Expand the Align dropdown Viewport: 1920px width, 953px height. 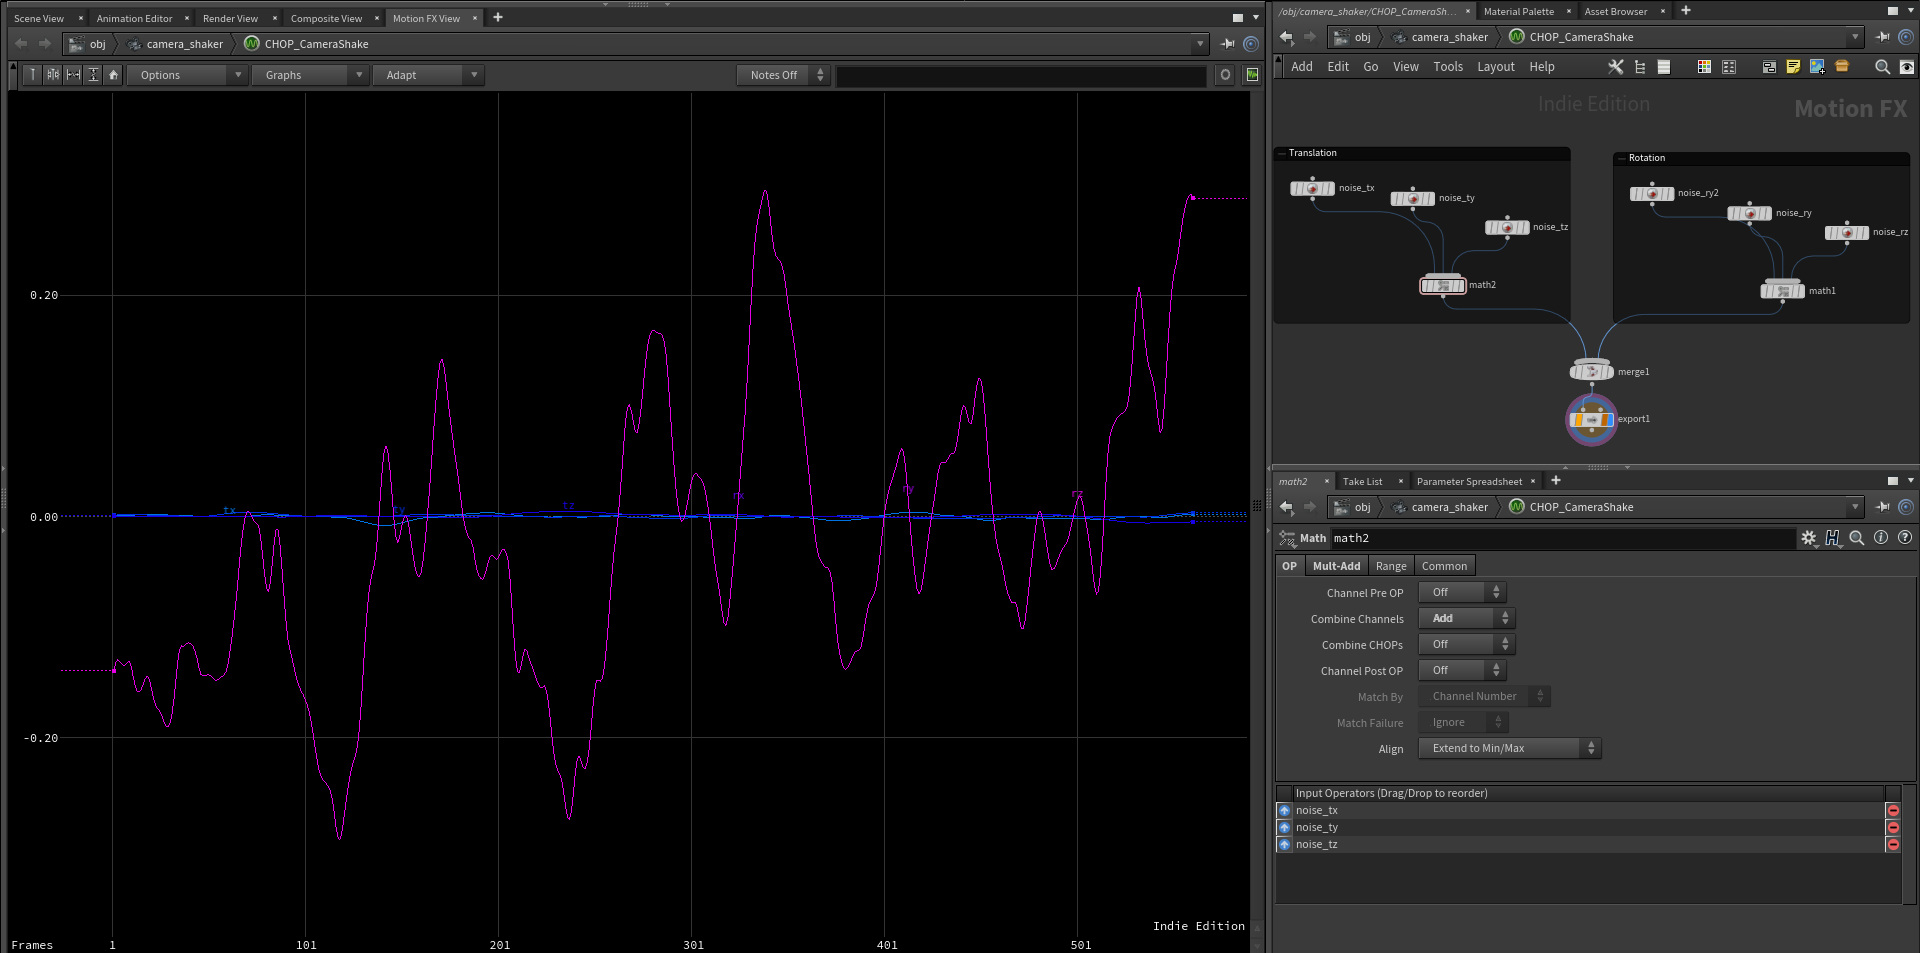coord(1509,749)
